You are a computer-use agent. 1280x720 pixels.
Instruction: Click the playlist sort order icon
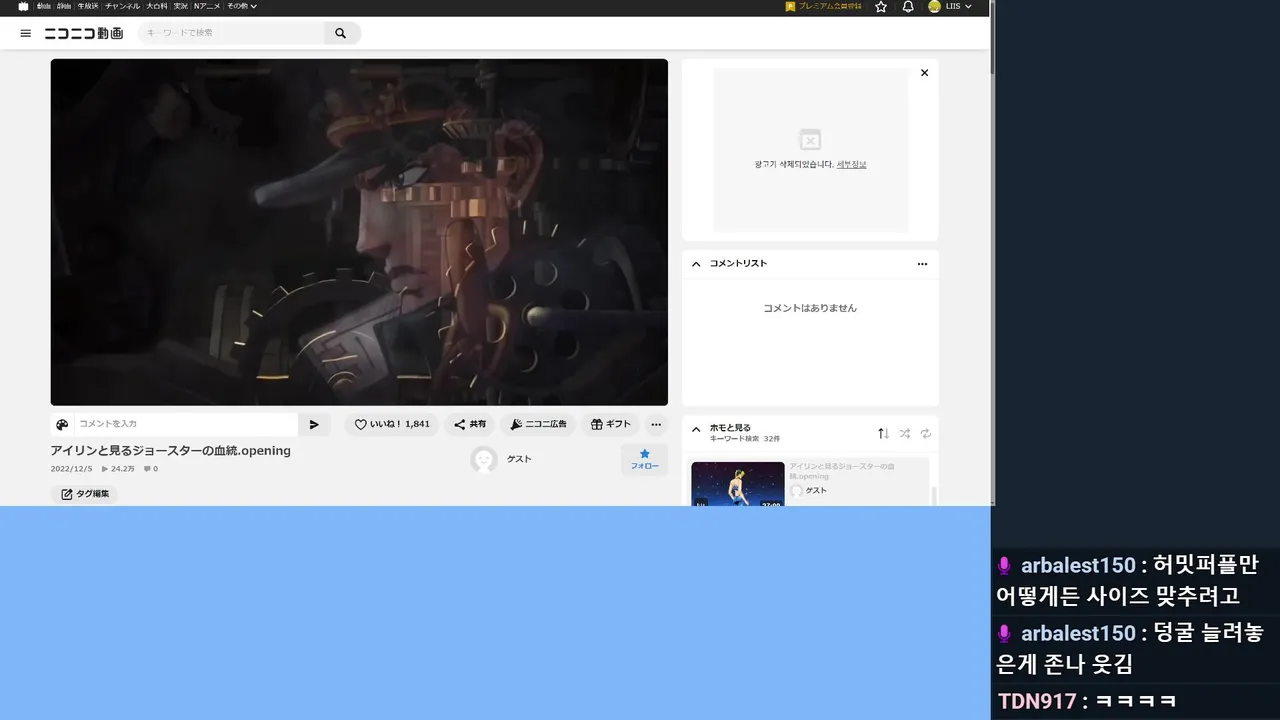click(883, 433)
